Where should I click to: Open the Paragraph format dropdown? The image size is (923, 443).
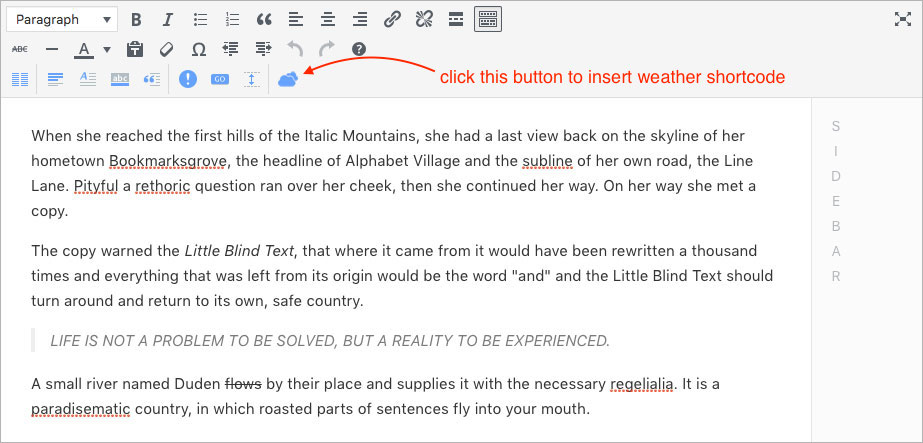[61, 19]
